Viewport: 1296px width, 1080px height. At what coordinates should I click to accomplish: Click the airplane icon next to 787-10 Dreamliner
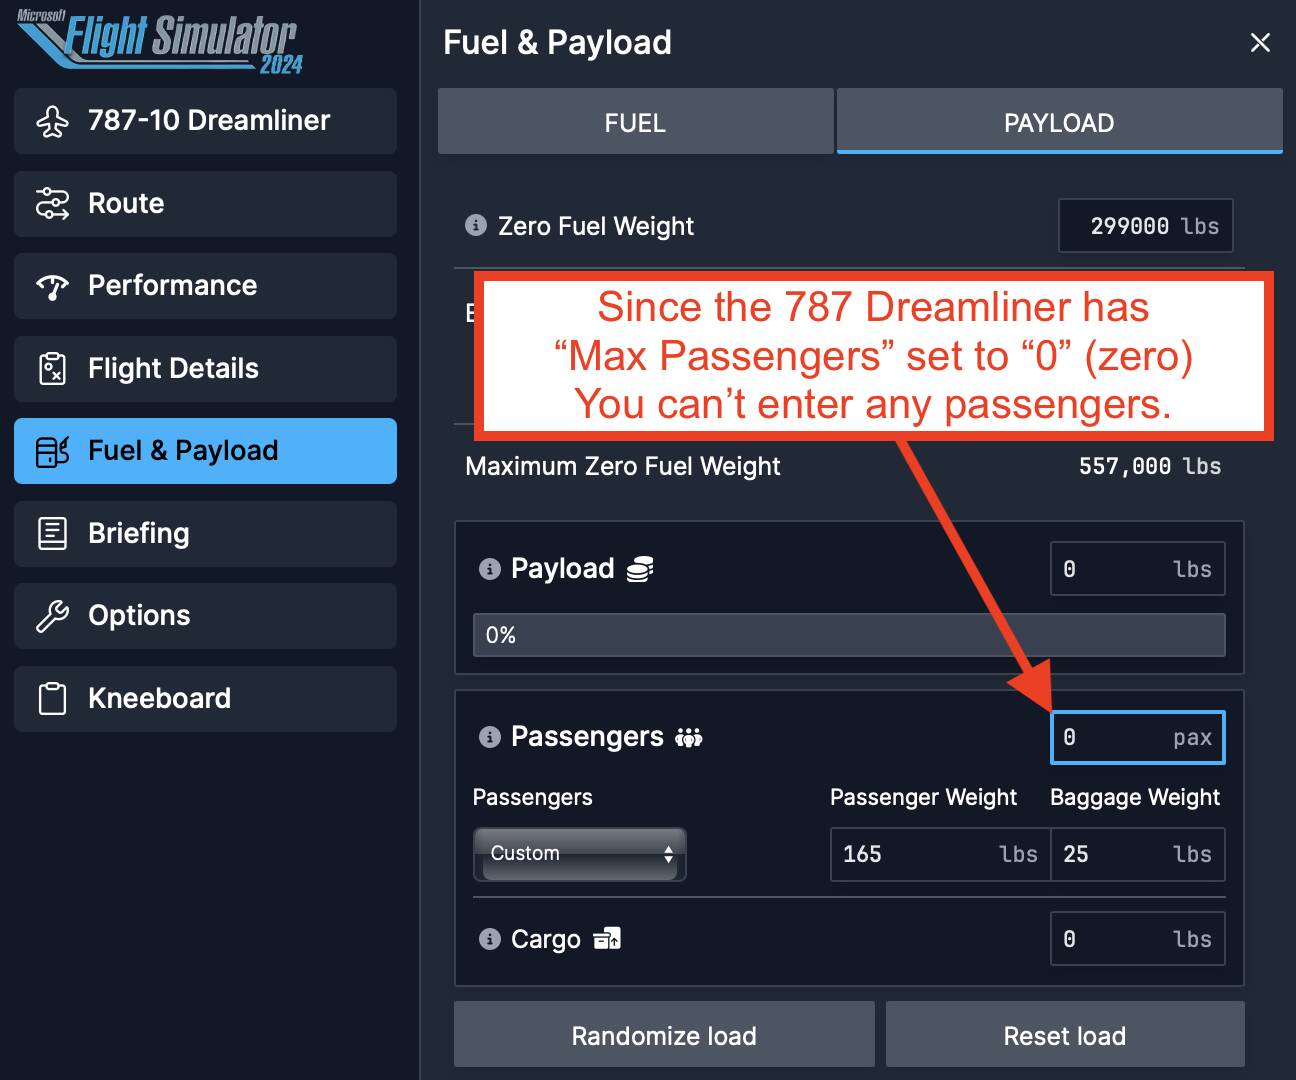tap(52, 121)
